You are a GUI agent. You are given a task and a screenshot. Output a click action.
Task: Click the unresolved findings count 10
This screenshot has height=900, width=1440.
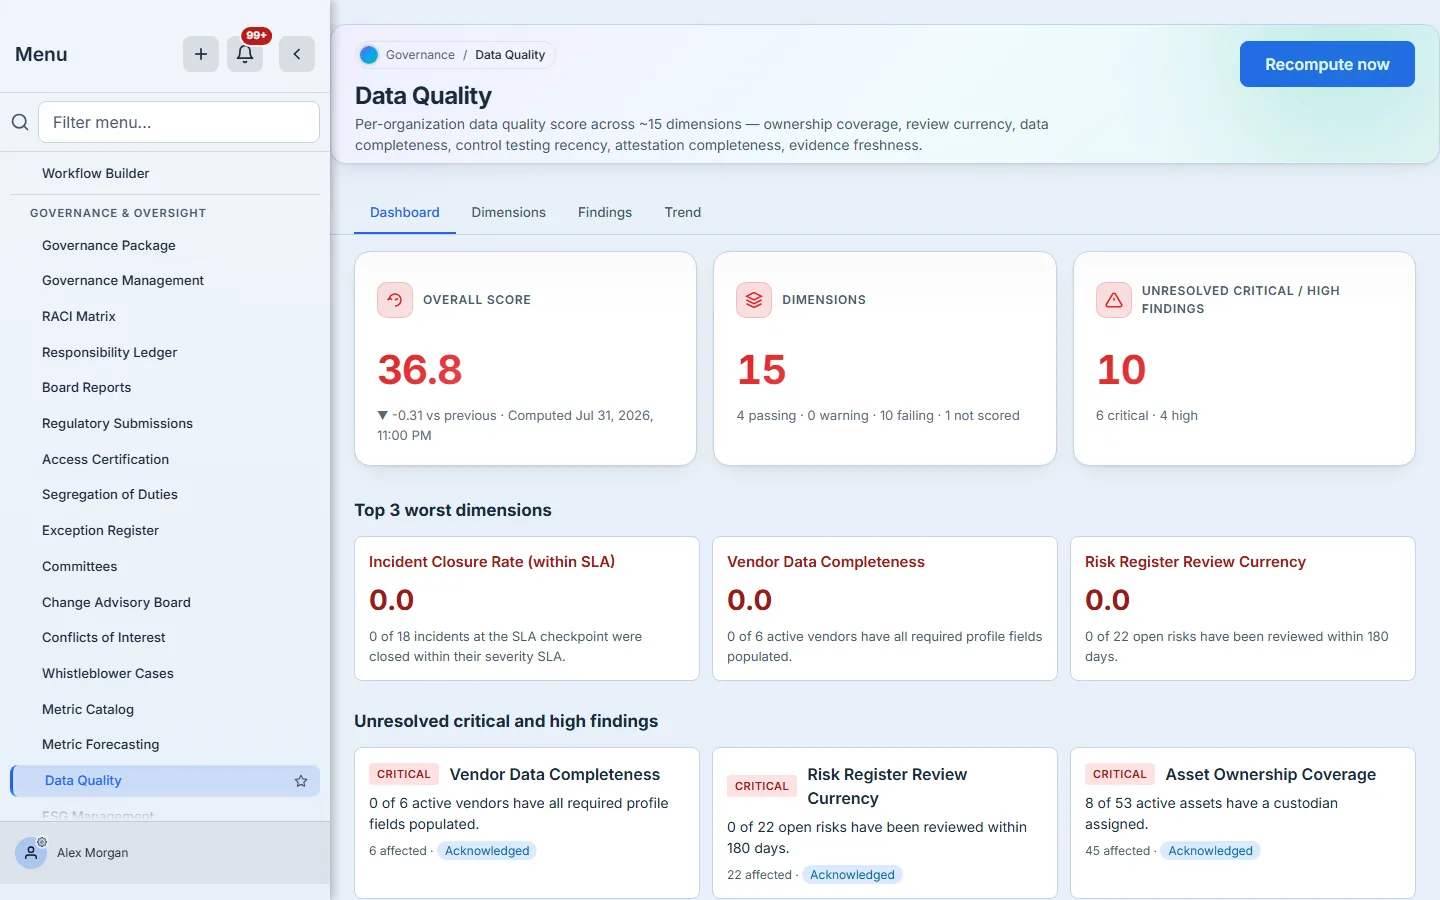click(1121, 370)
